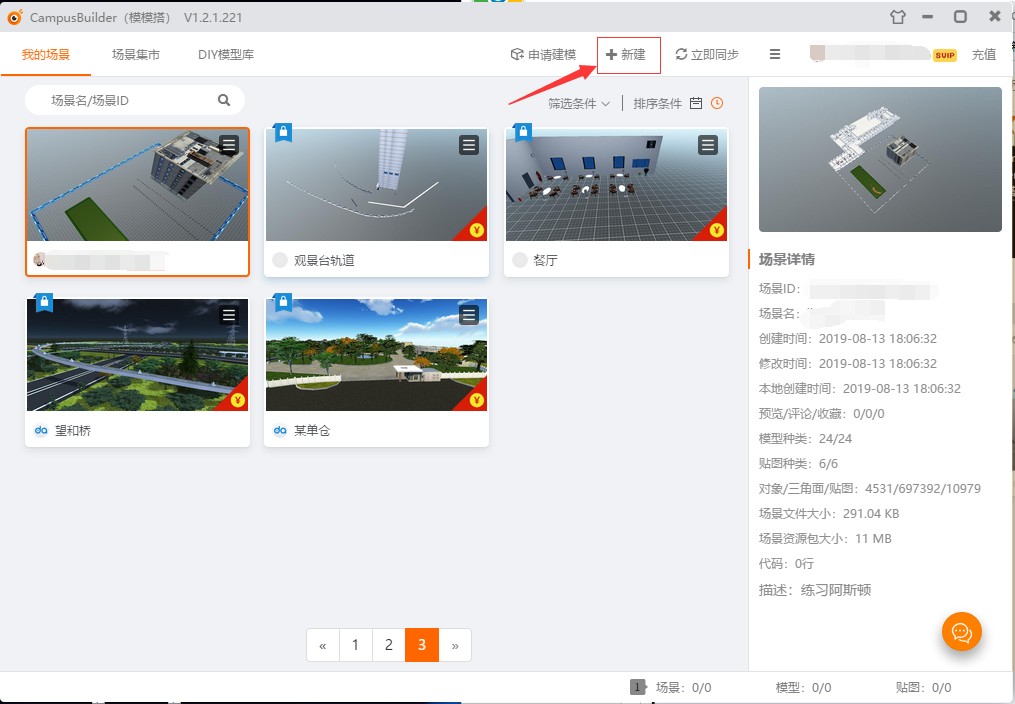Click status bar 贴图：0/0

tap(924, 687)
